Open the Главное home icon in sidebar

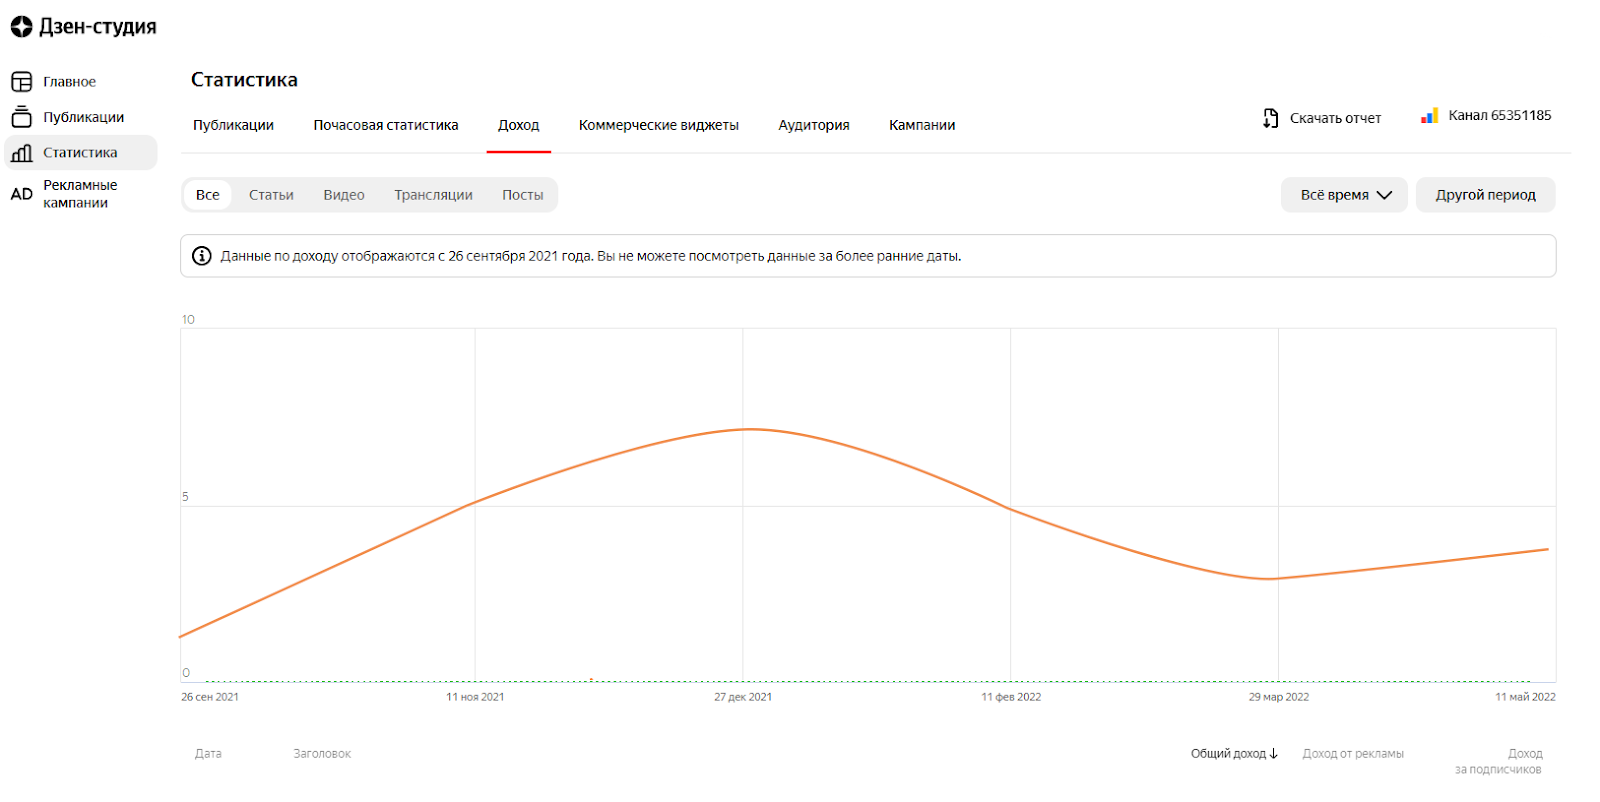pos(21,82)
